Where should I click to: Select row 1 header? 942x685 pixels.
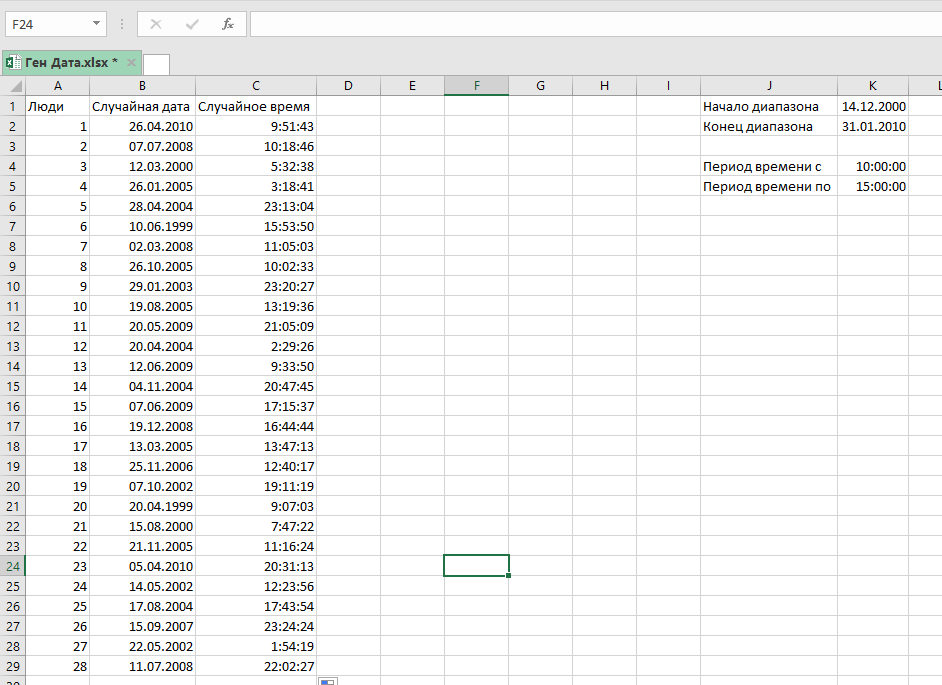(13, 106)
